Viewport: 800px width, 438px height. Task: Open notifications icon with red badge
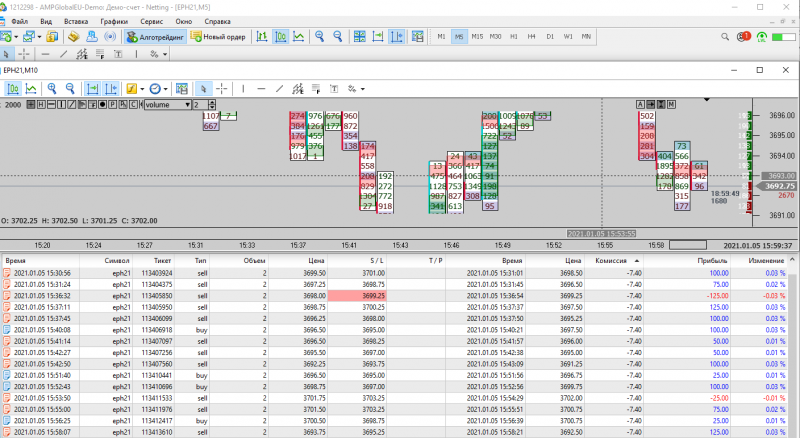(x=742, y=37)
